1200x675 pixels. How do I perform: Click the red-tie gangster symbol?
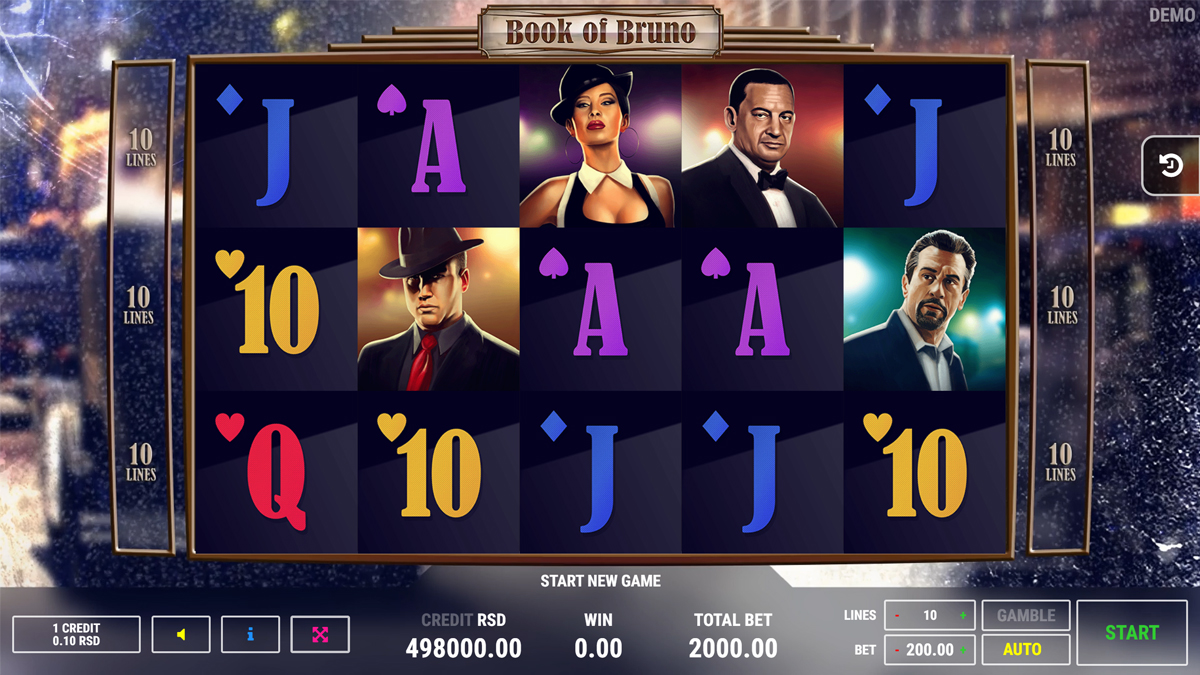(x=439, y=309)
